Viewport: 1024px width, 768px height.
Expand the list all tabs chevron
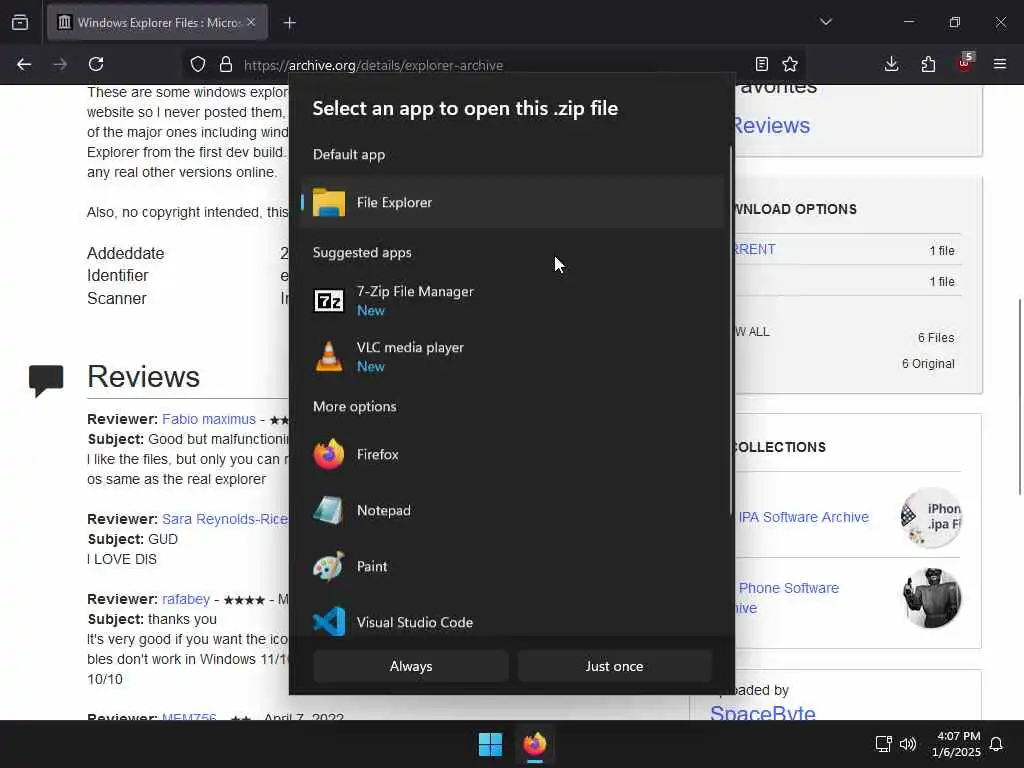pos(826,22)
